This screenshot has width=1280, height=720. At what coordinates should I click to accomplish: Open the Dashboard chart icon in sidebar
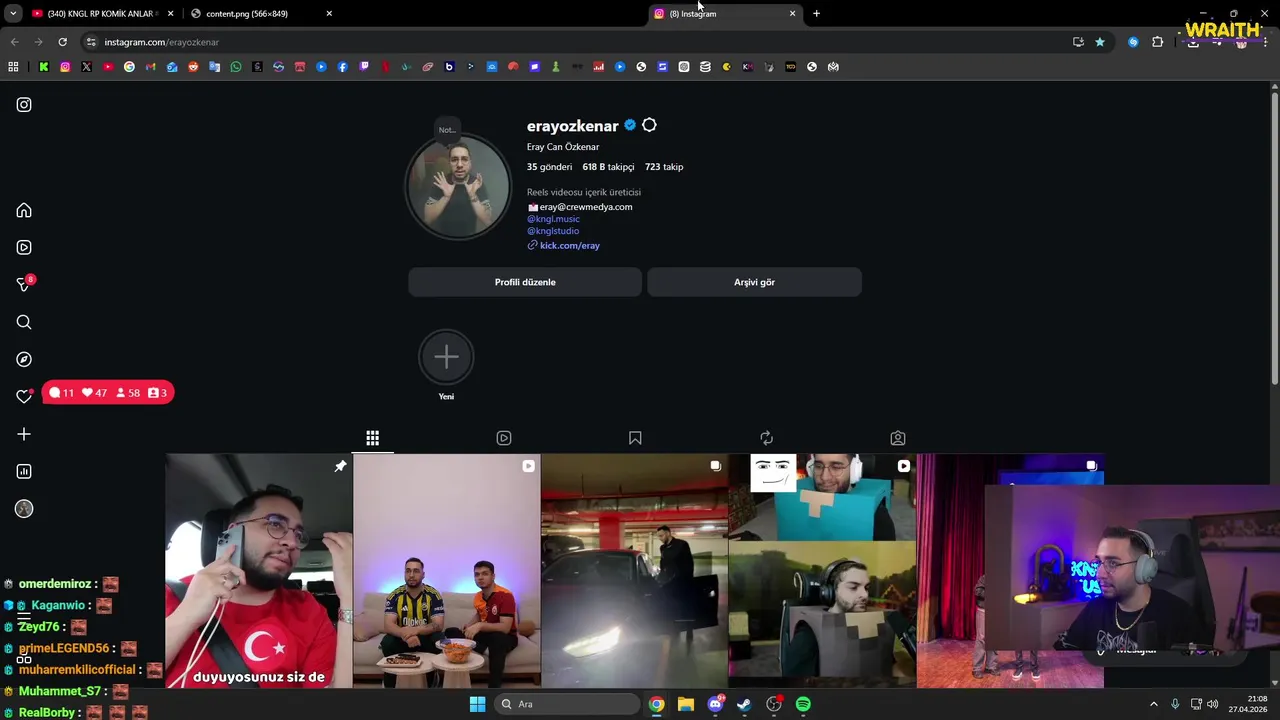24,472
